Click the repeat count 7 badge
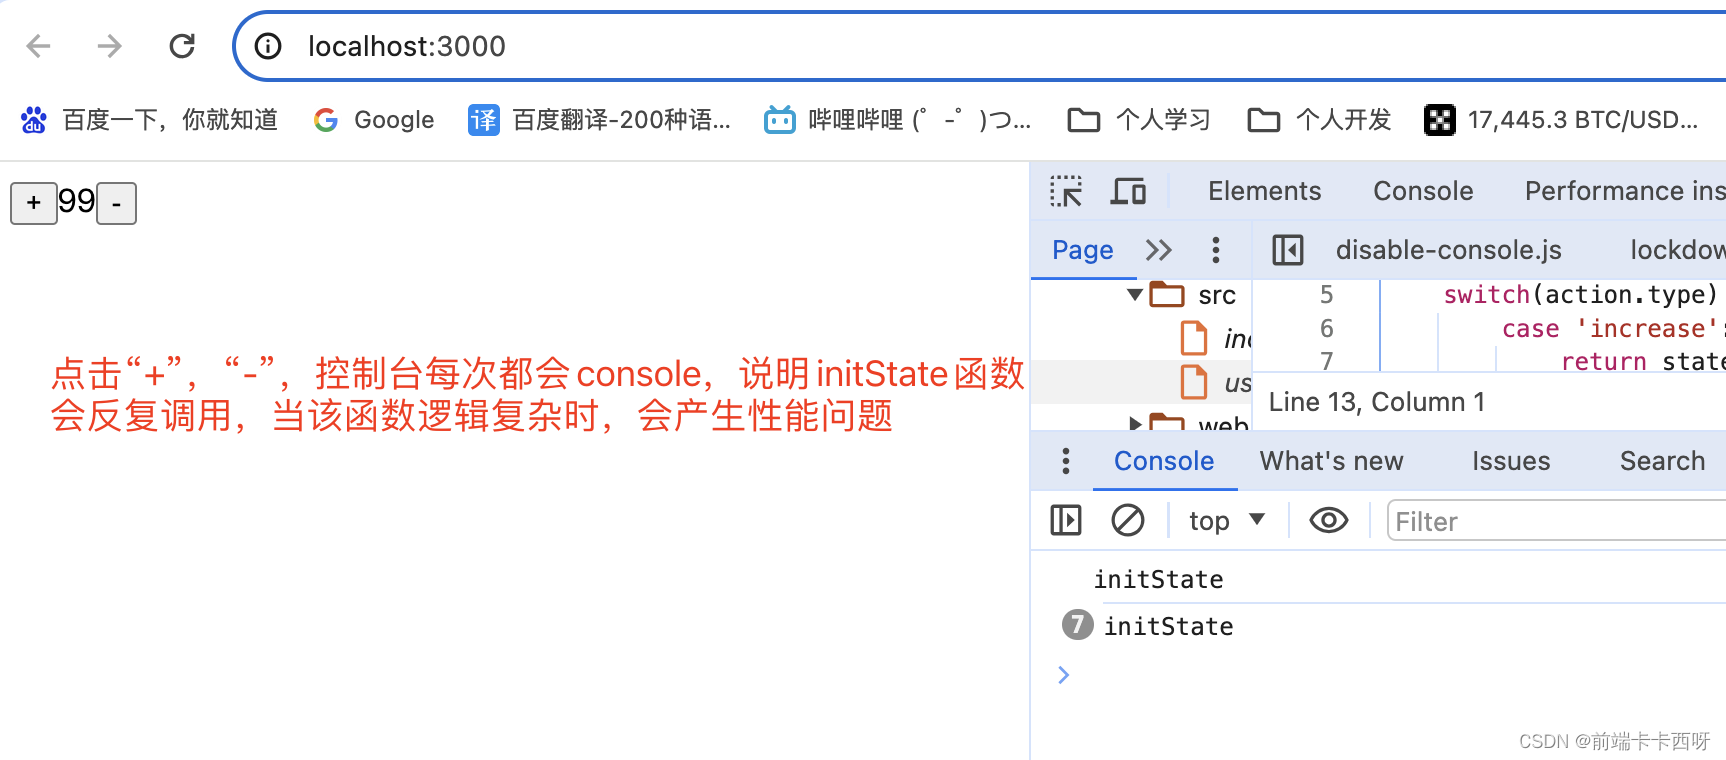1726x760 pixels. pyautogui.click(x=1077, y=626)
